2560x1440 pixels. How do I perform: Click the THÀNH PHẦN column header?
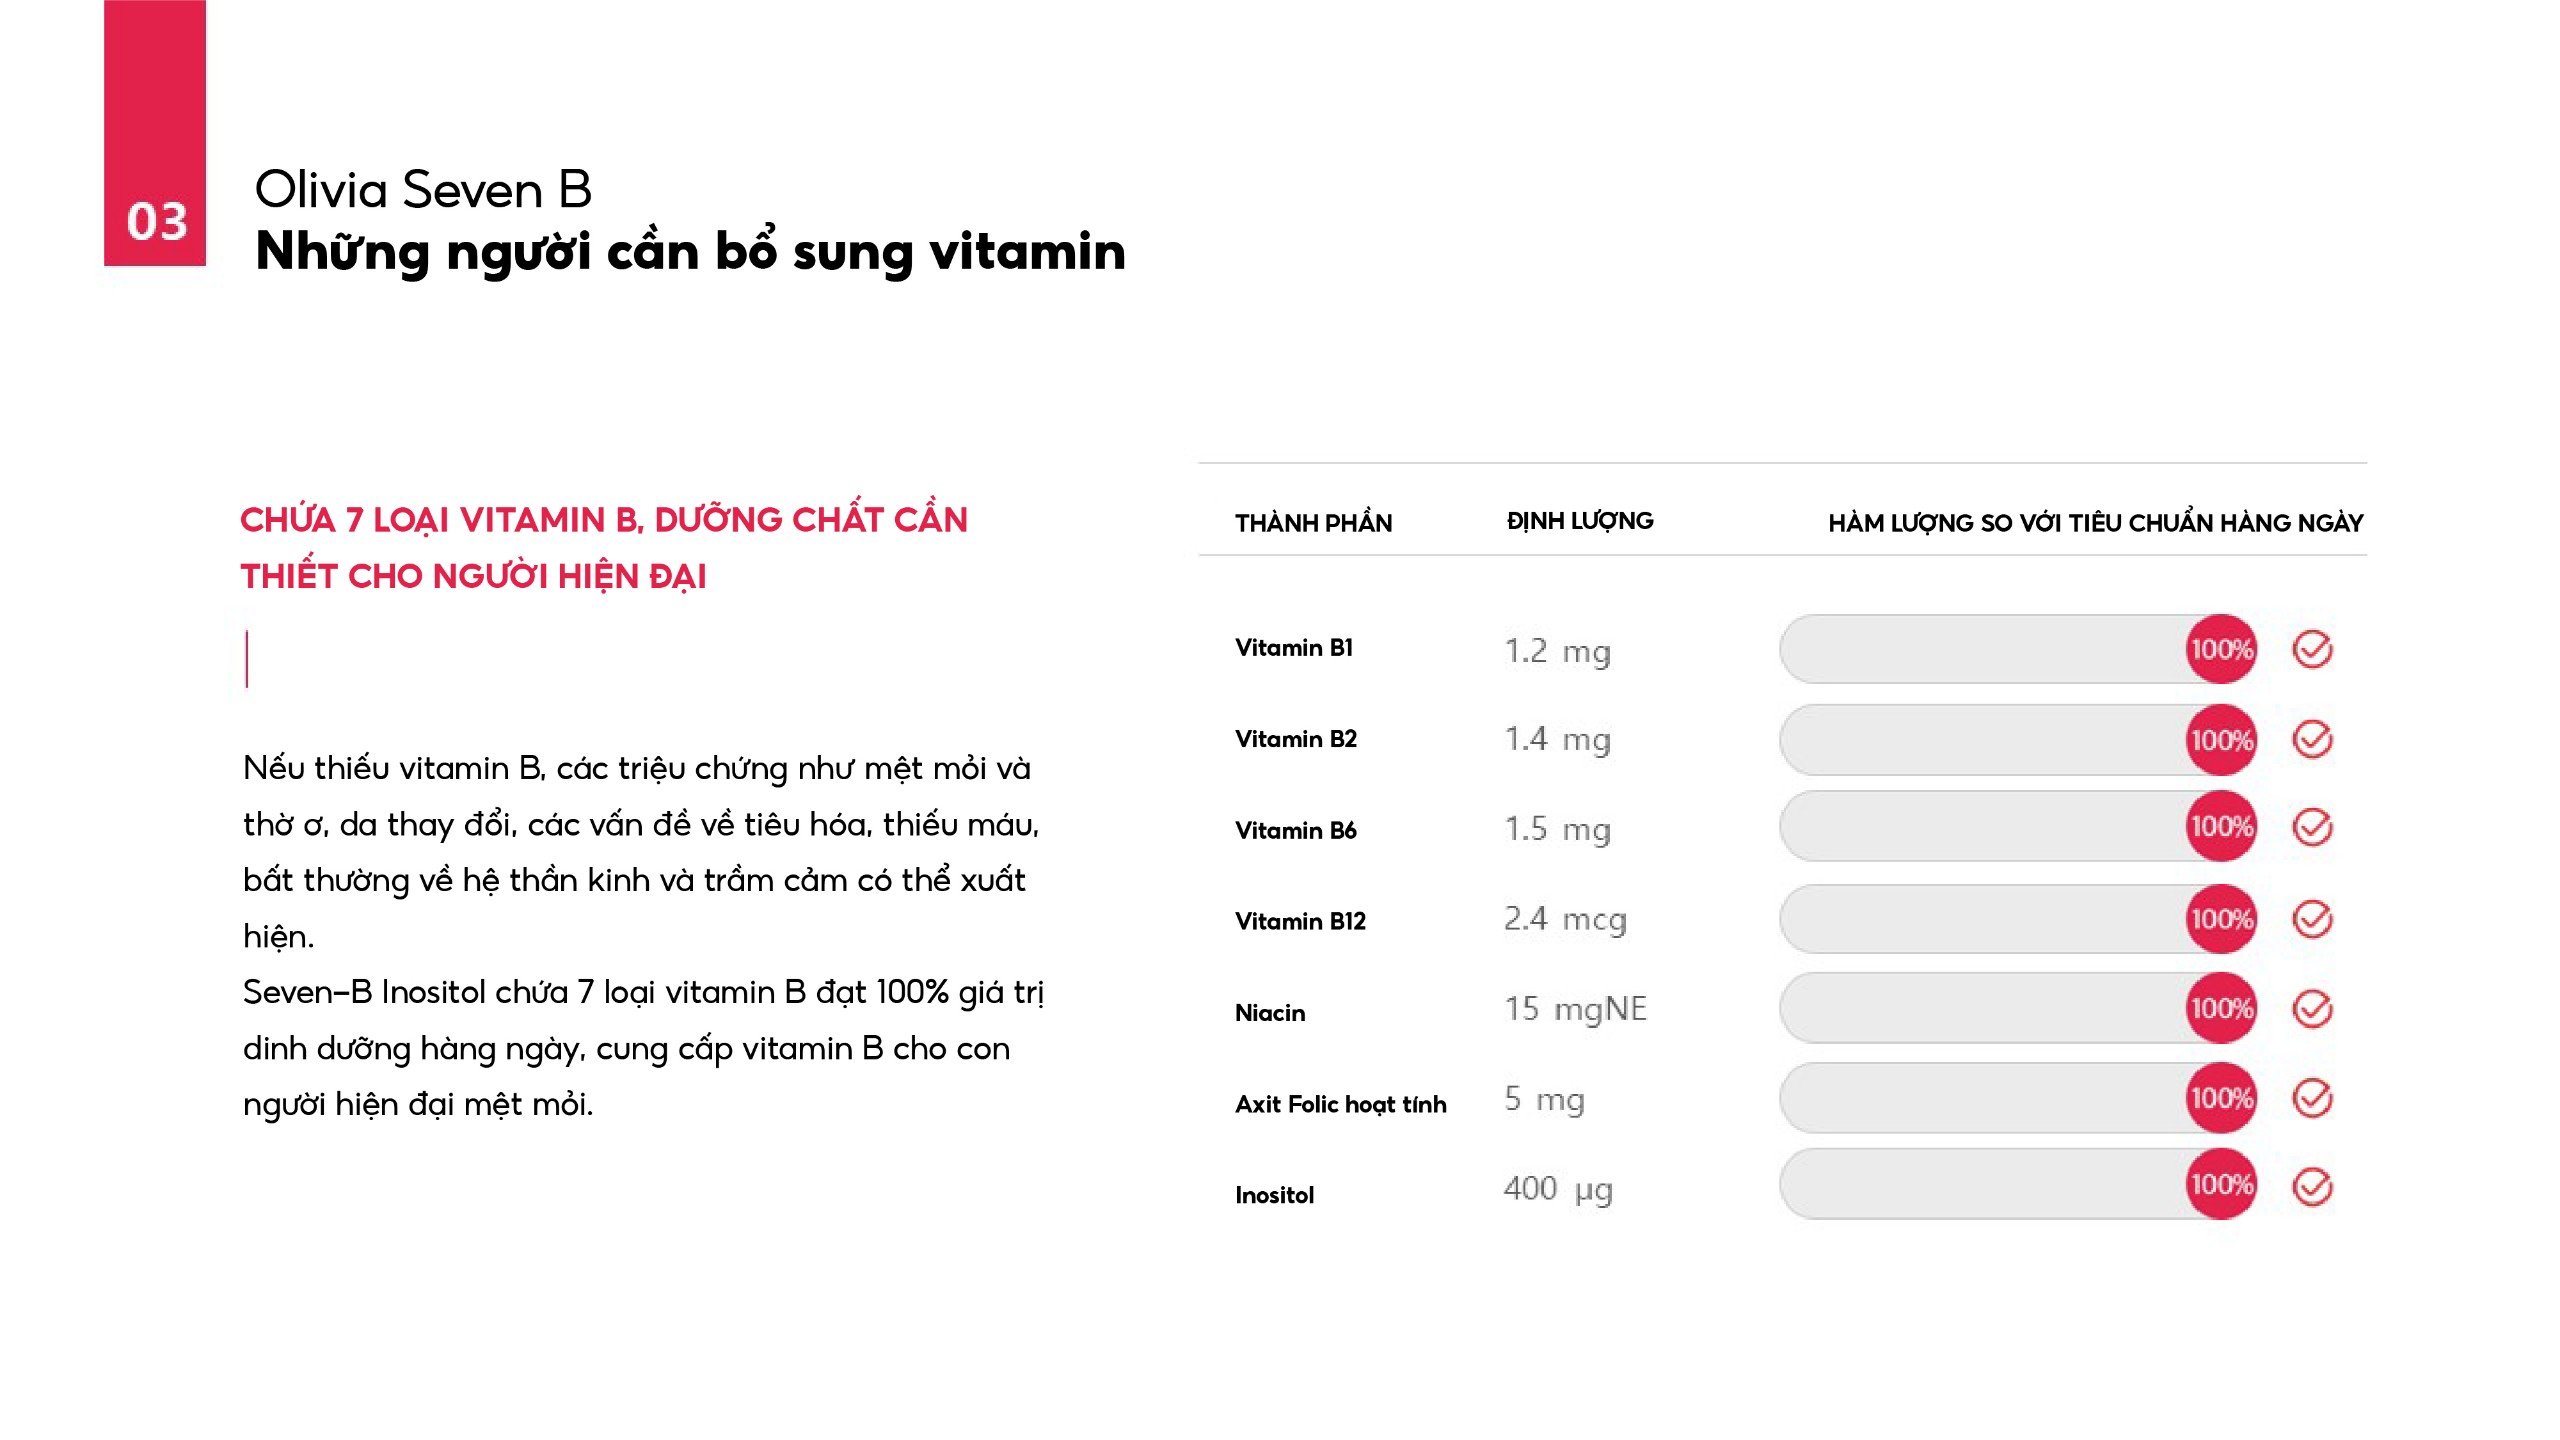1313,523
